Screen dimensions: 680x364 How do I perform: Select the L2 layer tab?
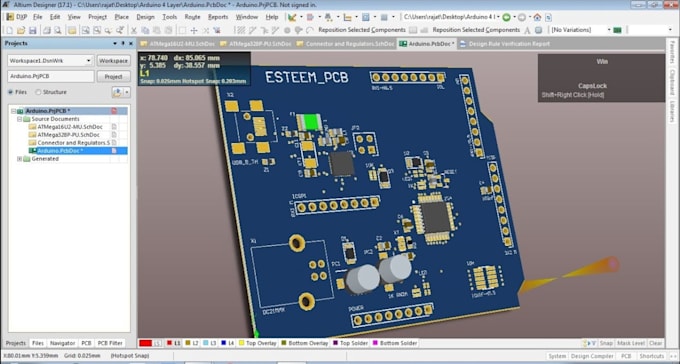[x=192, y=343]
